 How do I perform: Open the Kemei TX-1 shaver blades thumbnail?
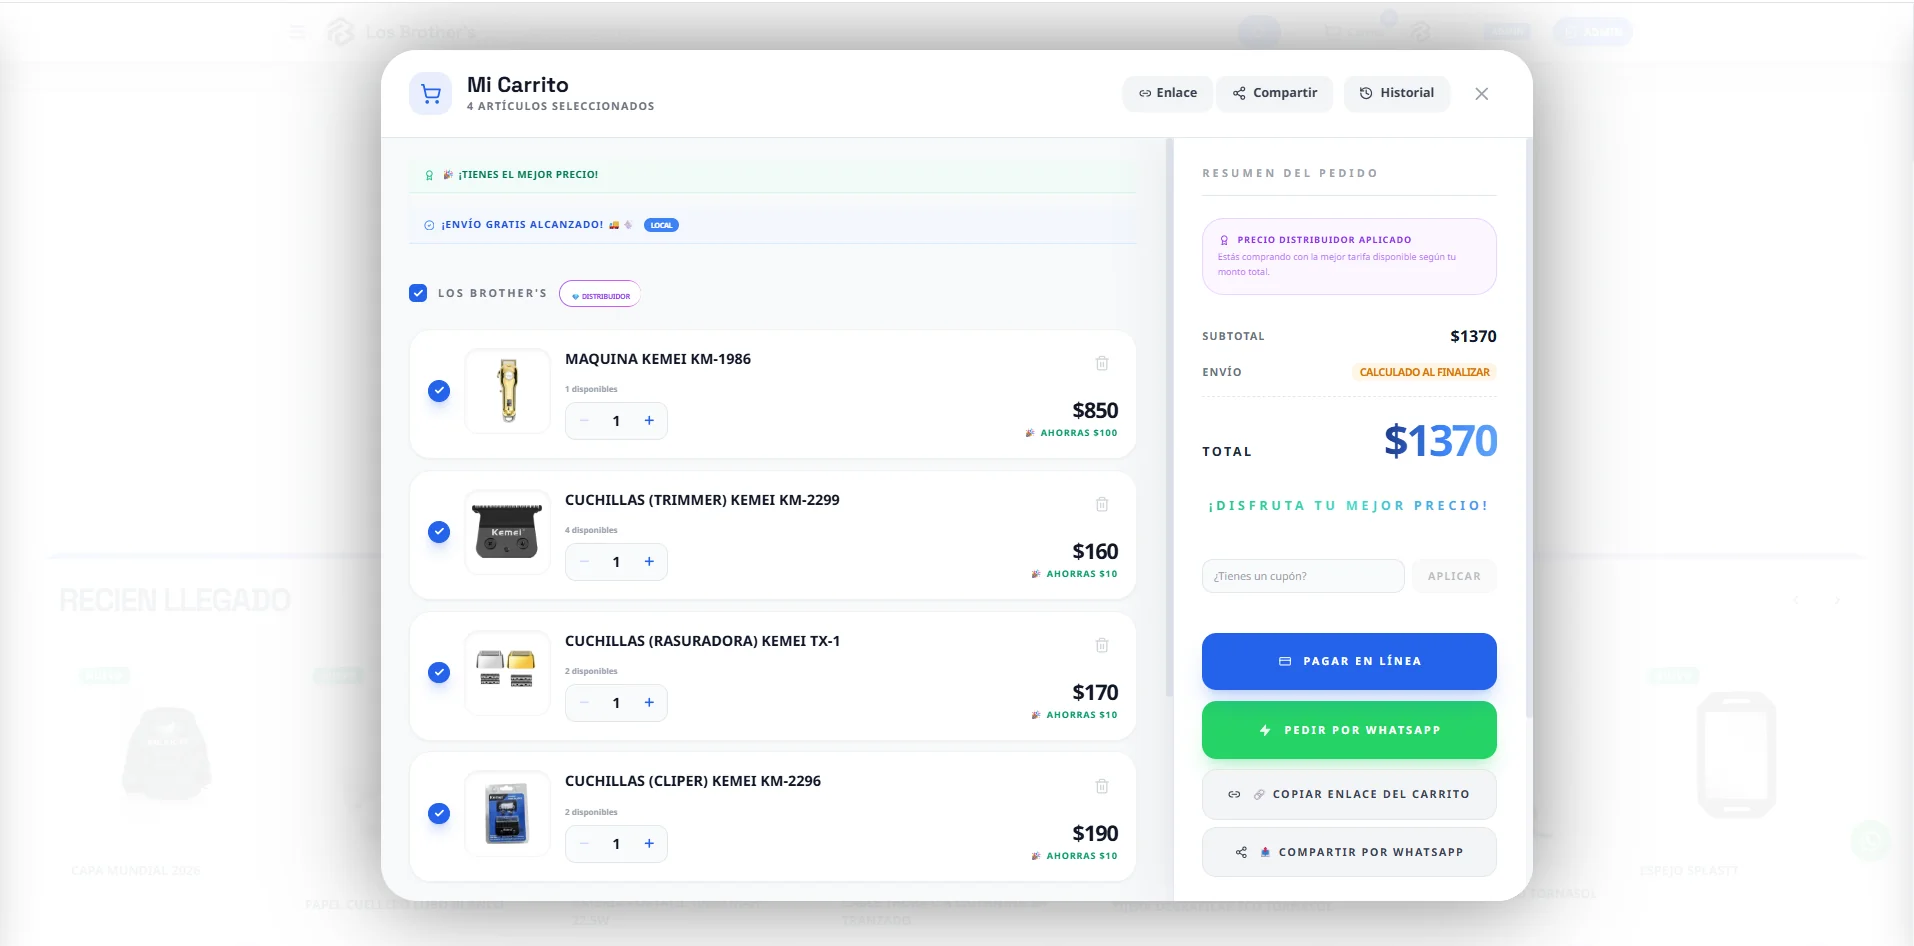(508, 673)
